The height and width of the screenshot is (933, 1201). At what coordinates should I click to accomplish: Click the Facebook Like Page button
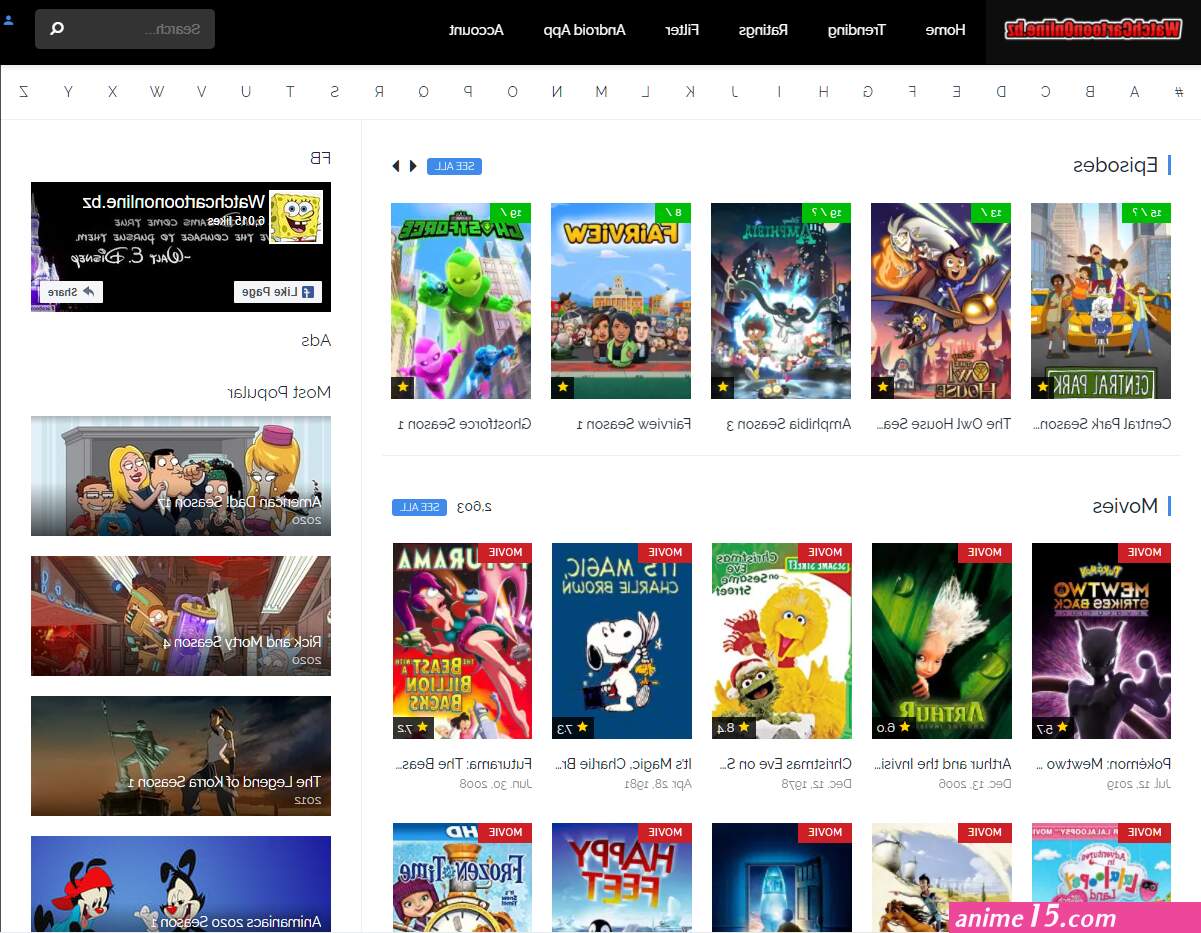[x=278, y=292]
